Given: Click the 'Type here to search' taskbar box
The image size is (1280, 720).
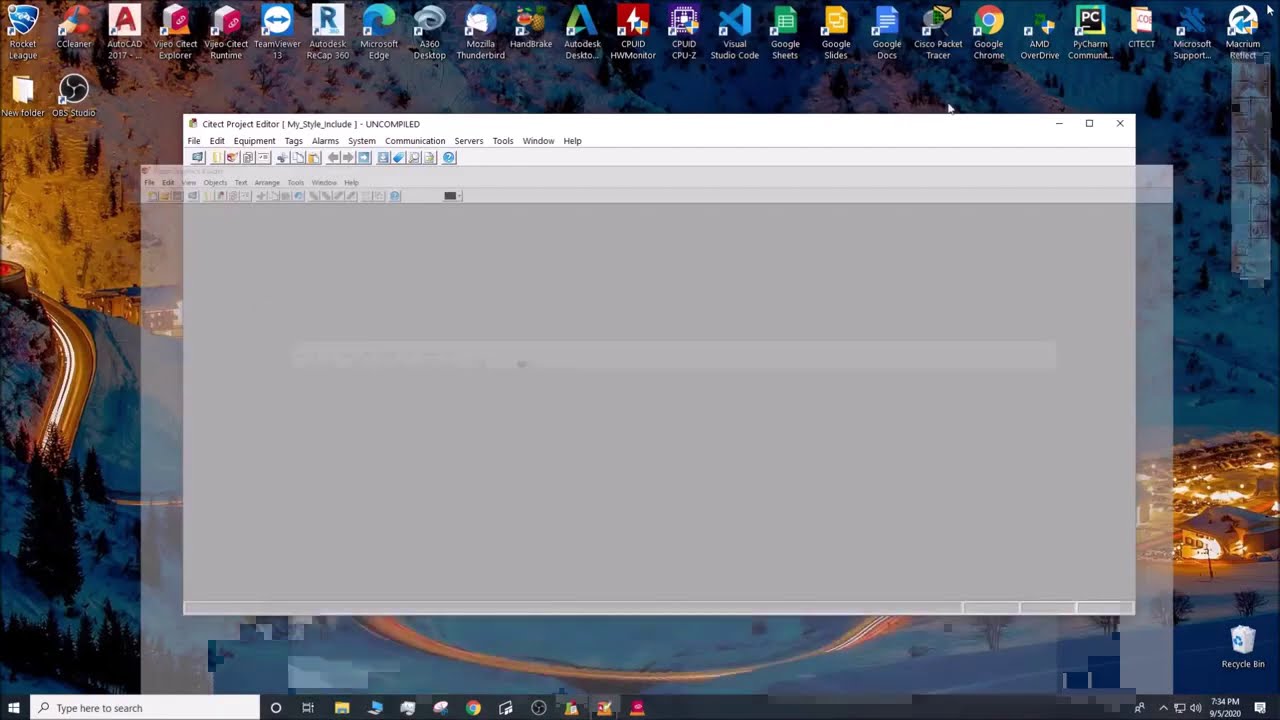Looking at the screenshot, I should [x=145, y=708].
